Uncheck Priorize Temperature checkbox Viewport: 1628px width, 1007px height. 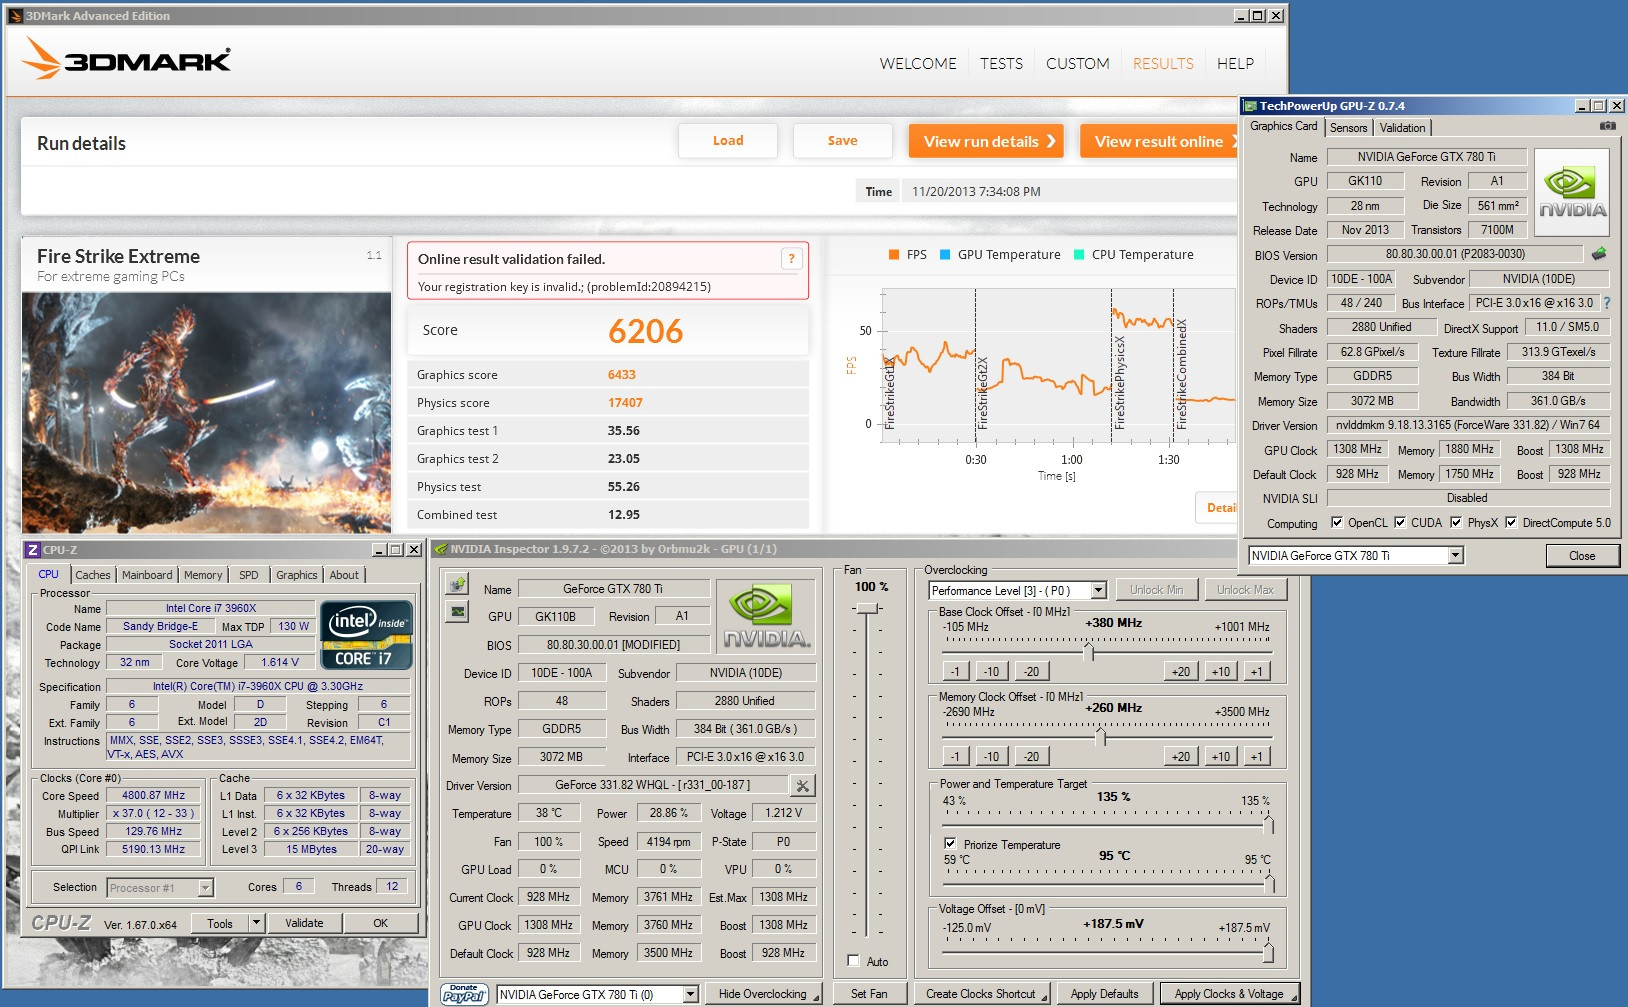pyautogui.click(x=950, y=844)
